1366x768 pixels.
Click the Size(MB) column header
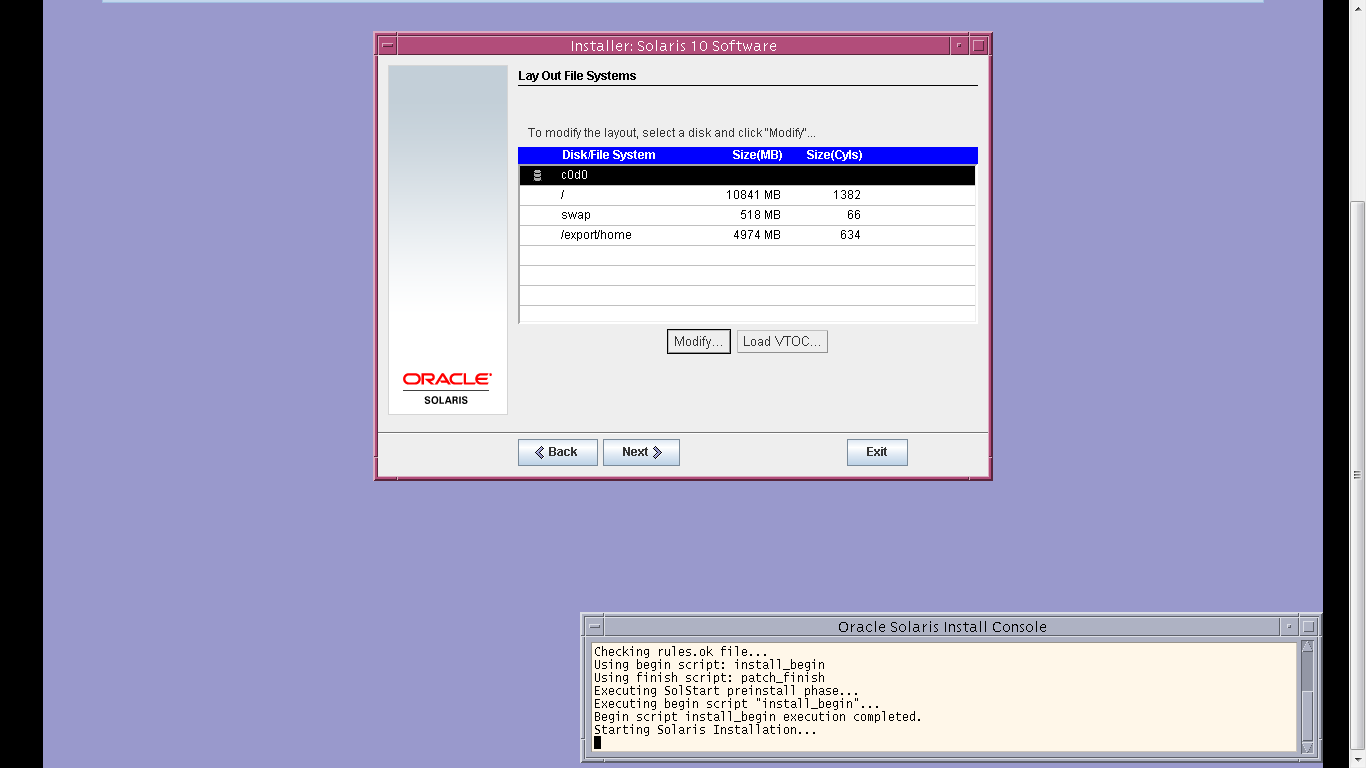(757, 155)
